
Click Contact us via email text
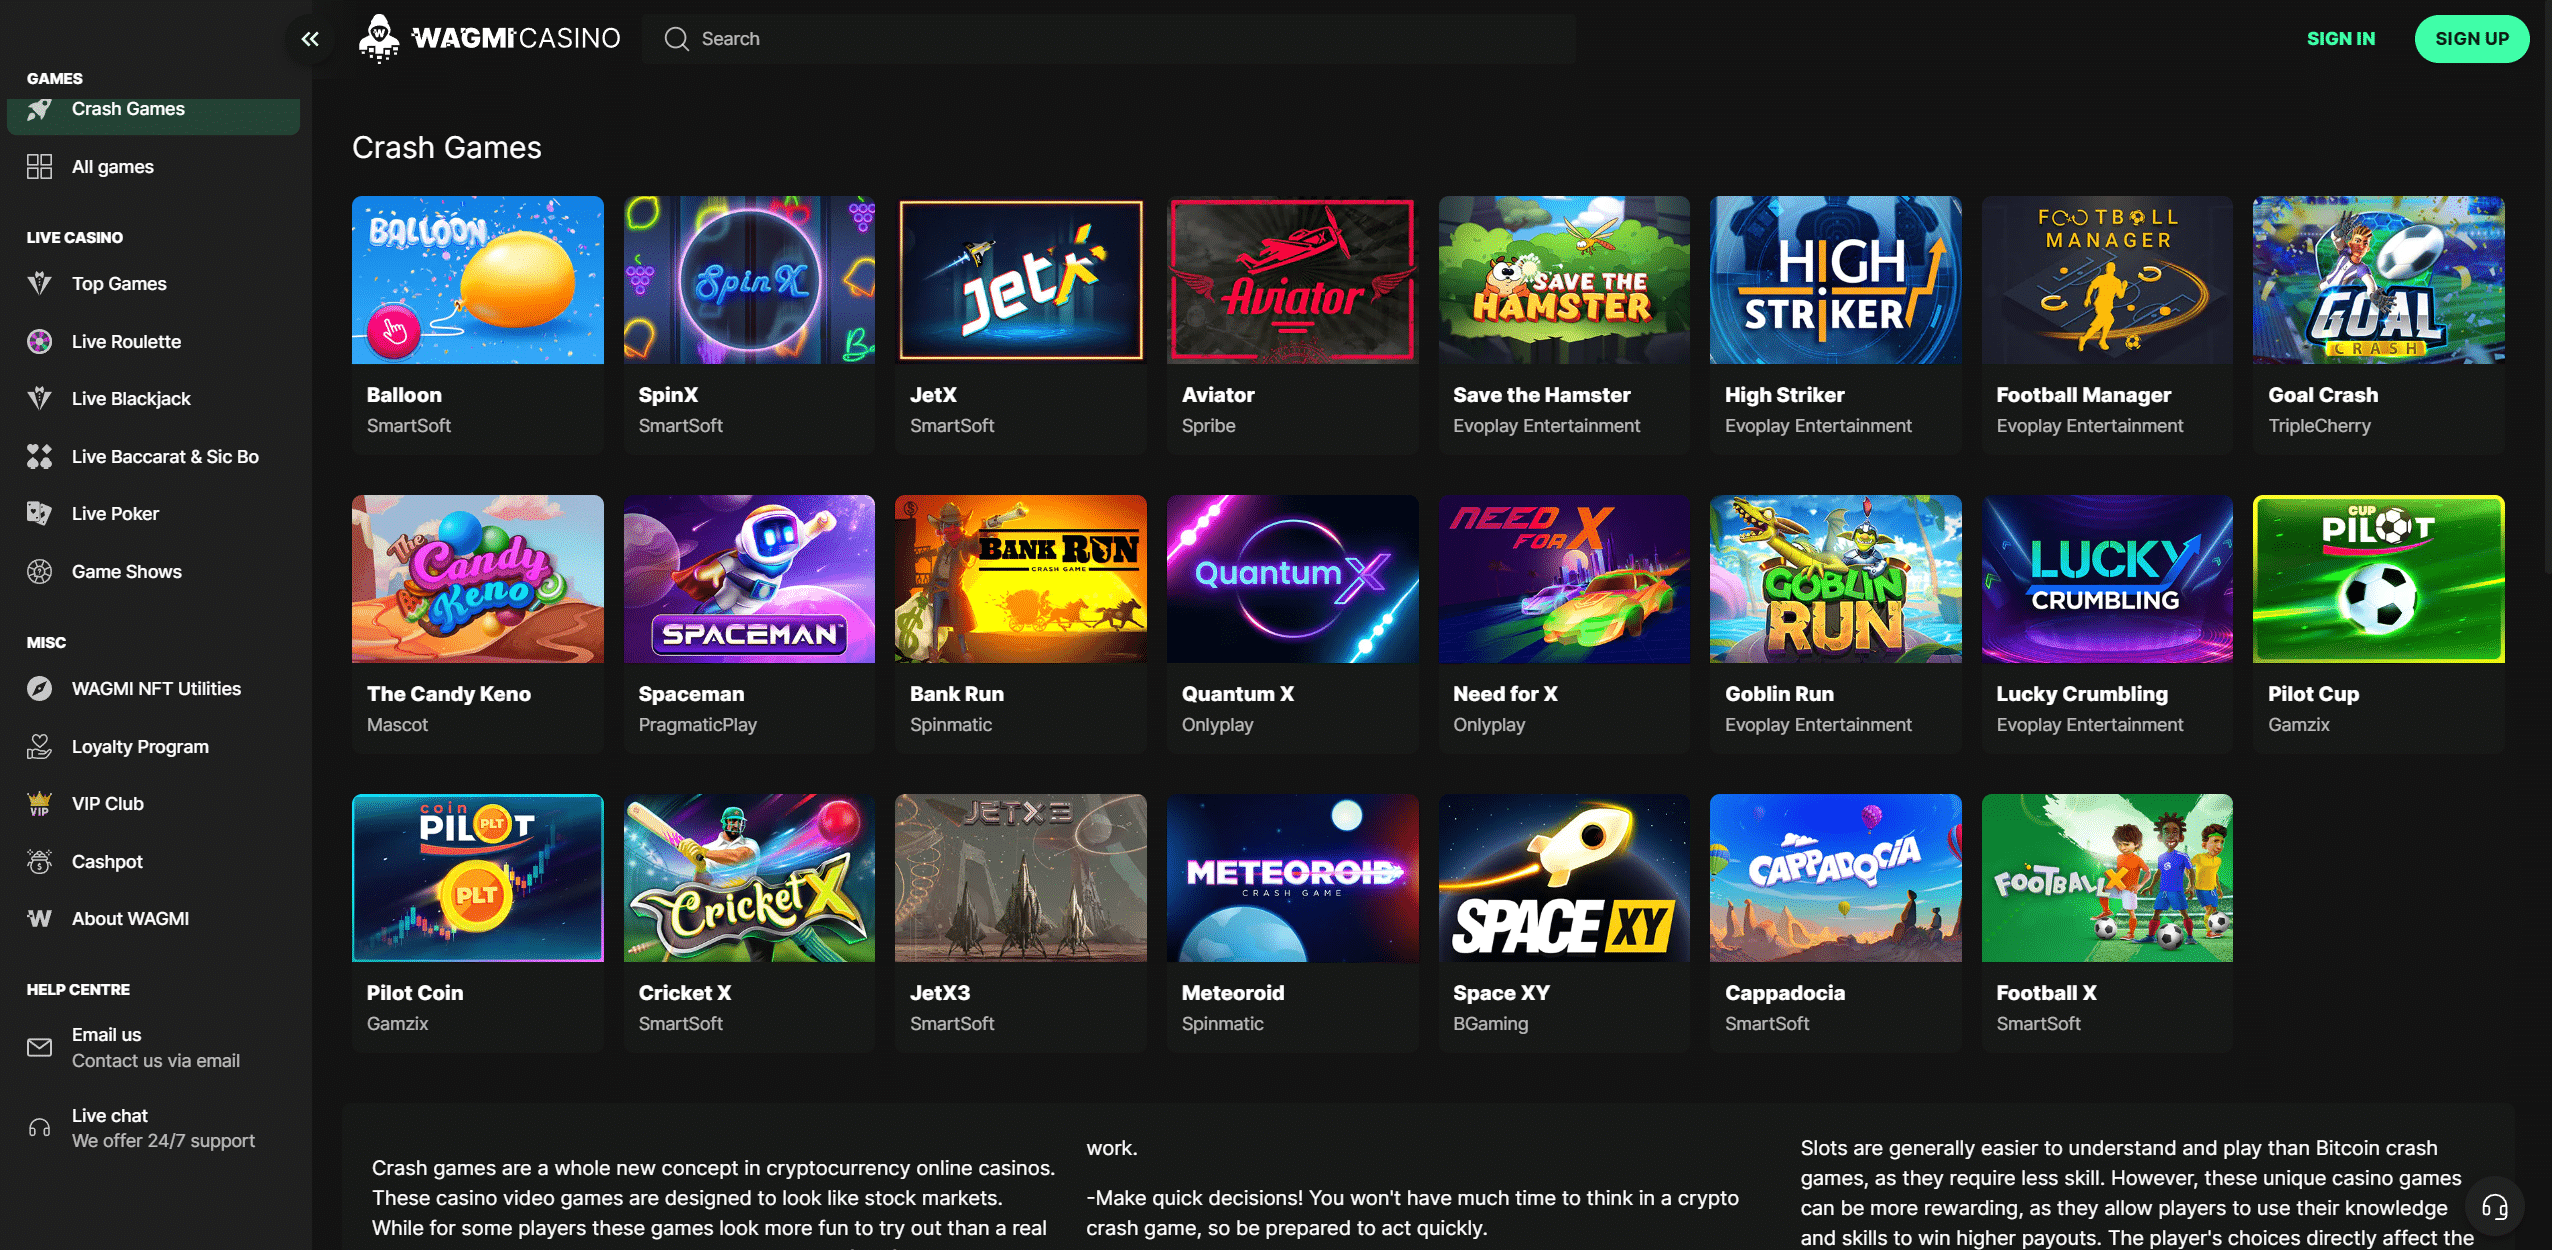(156, 1061)
